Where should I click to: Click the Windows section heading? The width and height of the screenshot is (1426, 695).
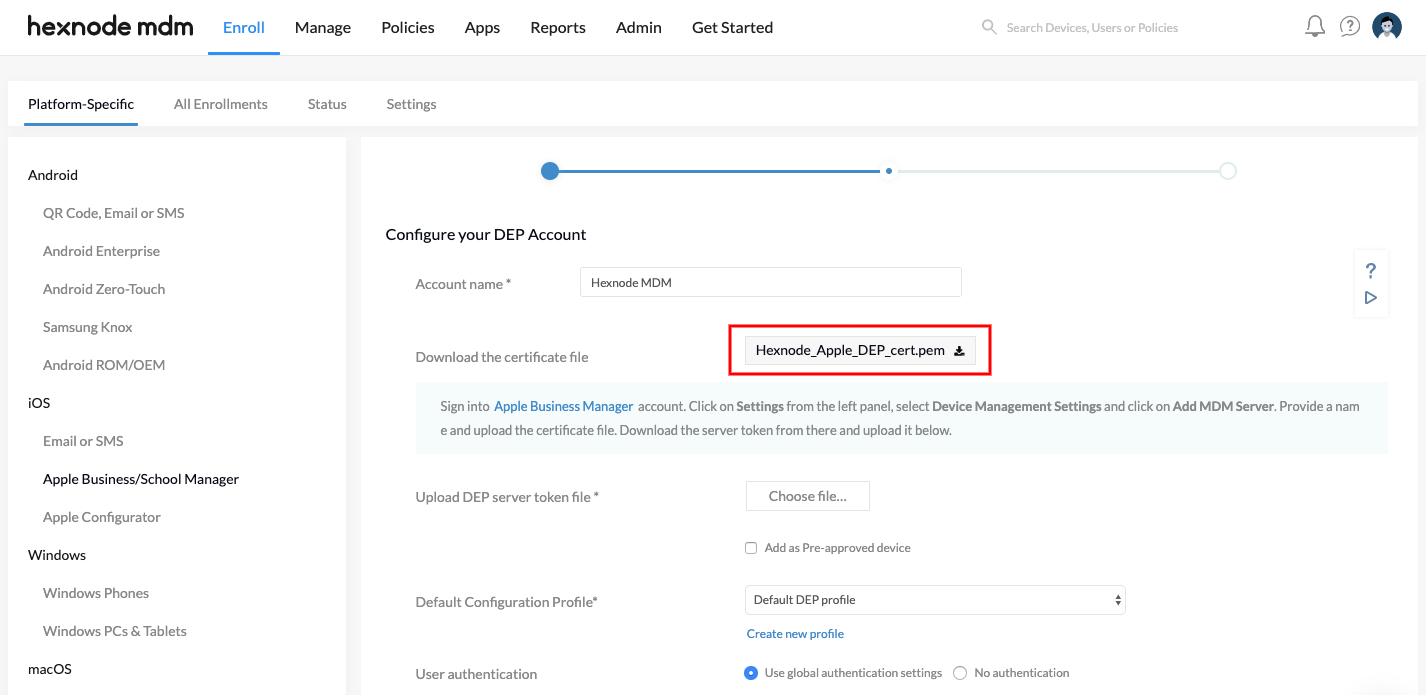[57, 555]
